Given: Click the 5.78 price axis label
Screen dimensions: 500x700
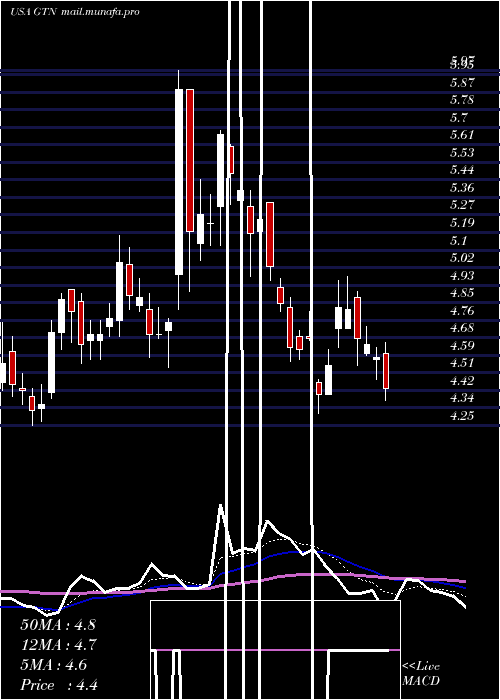Looking at the screenshot, I should pos(462,100).
